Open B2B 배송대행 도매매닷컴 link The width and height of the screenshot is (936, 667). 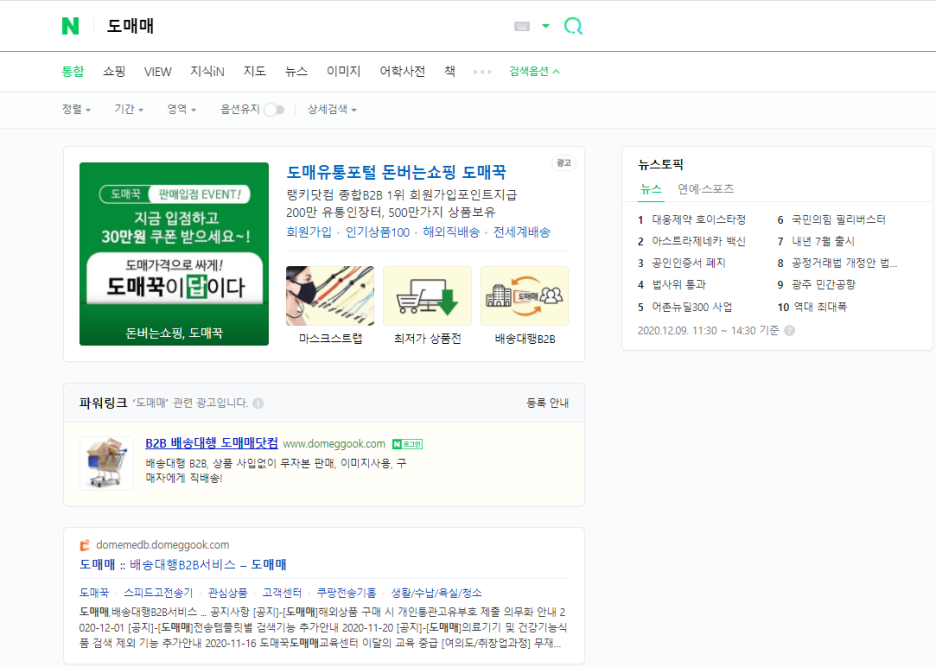(x=212, y=443)
